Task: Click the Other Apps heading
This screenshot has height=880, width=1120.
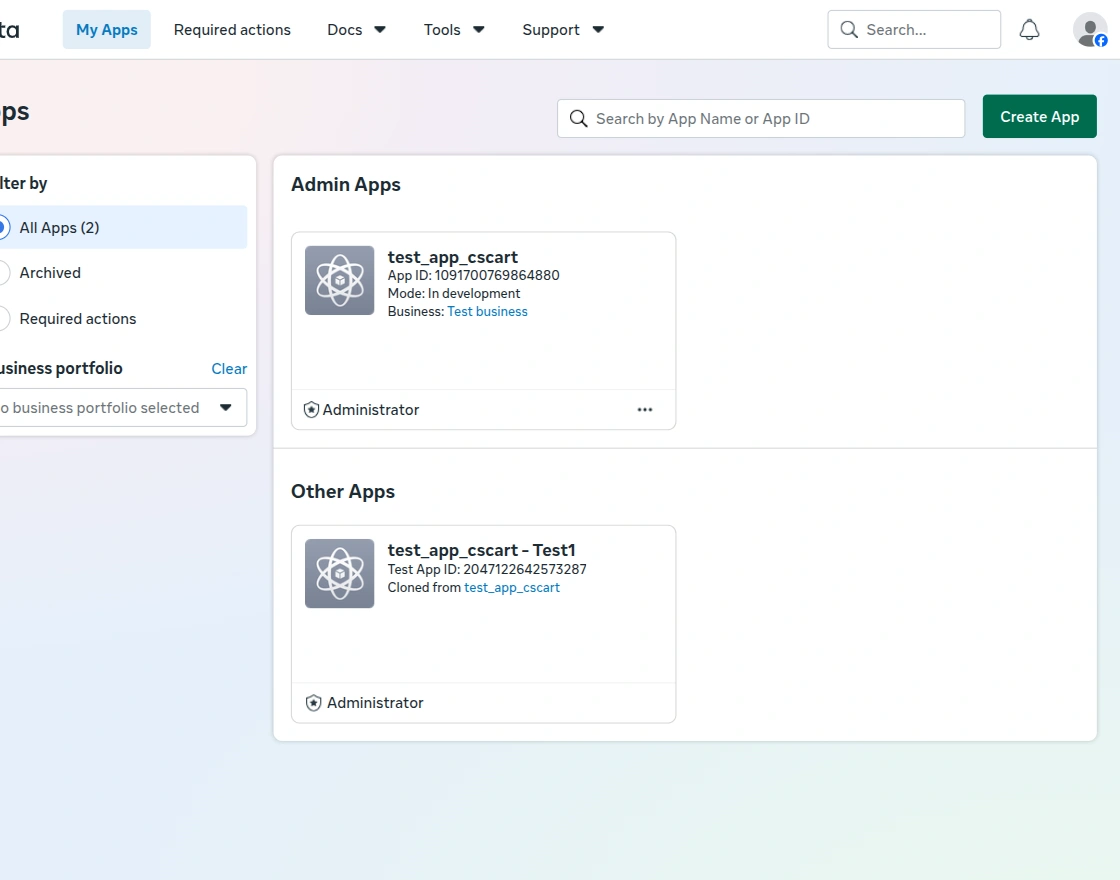Action: [343, 491]
